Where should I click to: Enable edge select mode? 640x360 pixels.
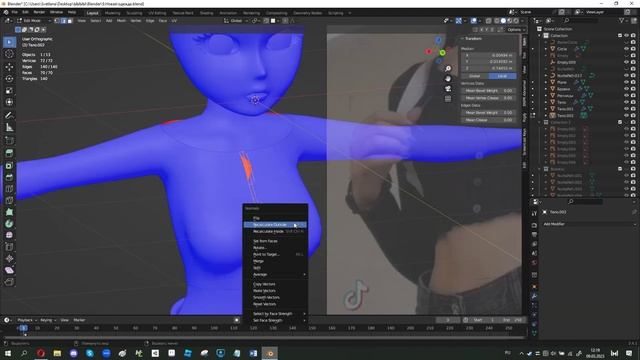point(63,20)
